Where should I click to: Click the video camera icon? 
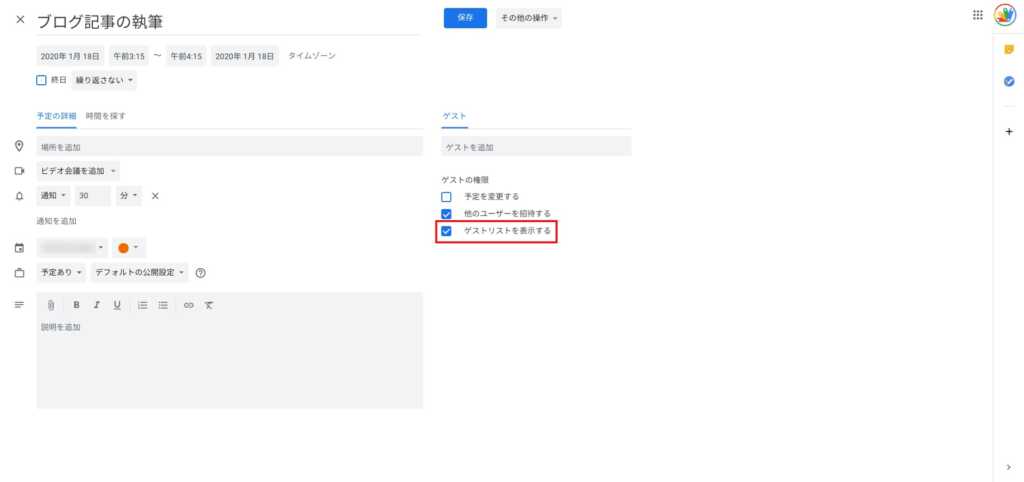[20, 171]
